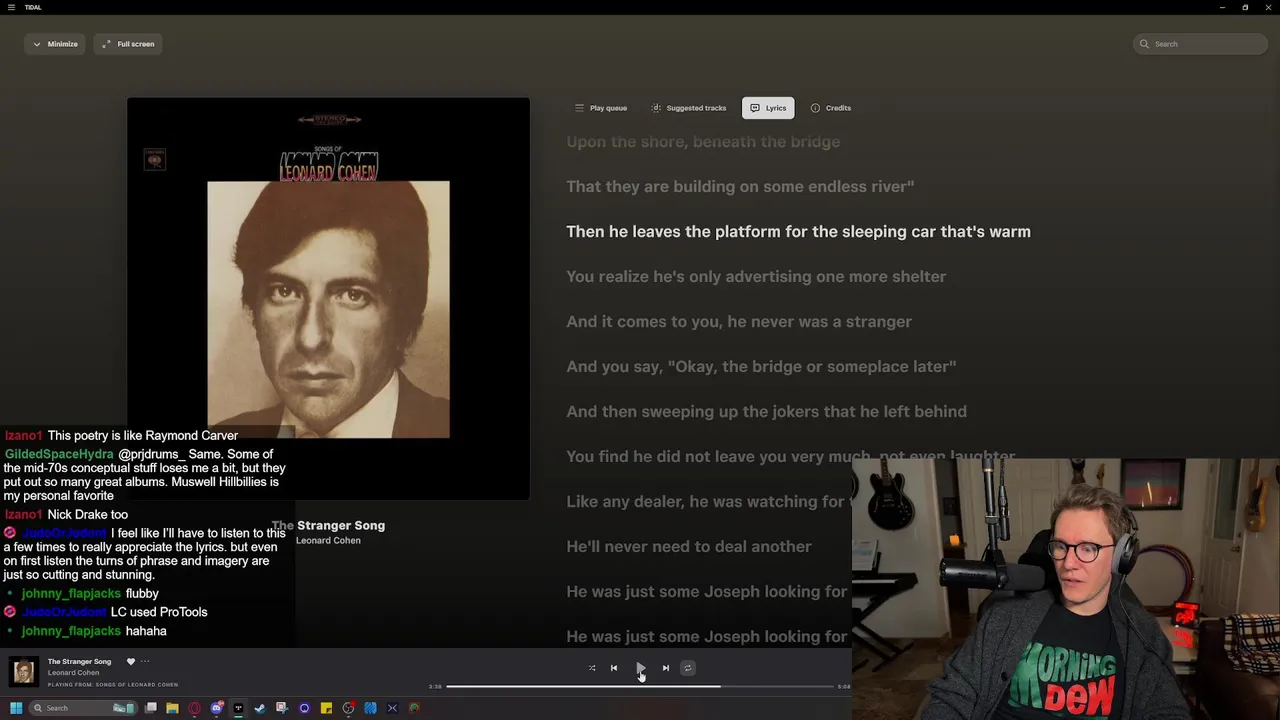Click the large Leonard Cohen album cover

[328, 298]
